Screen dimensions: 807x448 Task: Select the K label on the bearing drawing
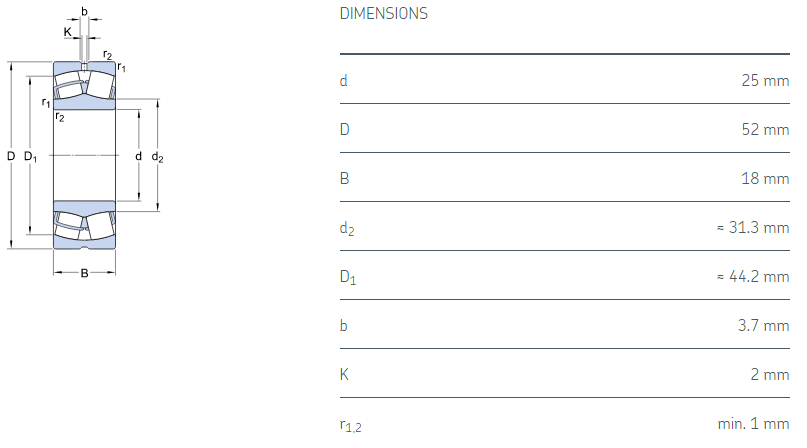(x=67, y=32)
